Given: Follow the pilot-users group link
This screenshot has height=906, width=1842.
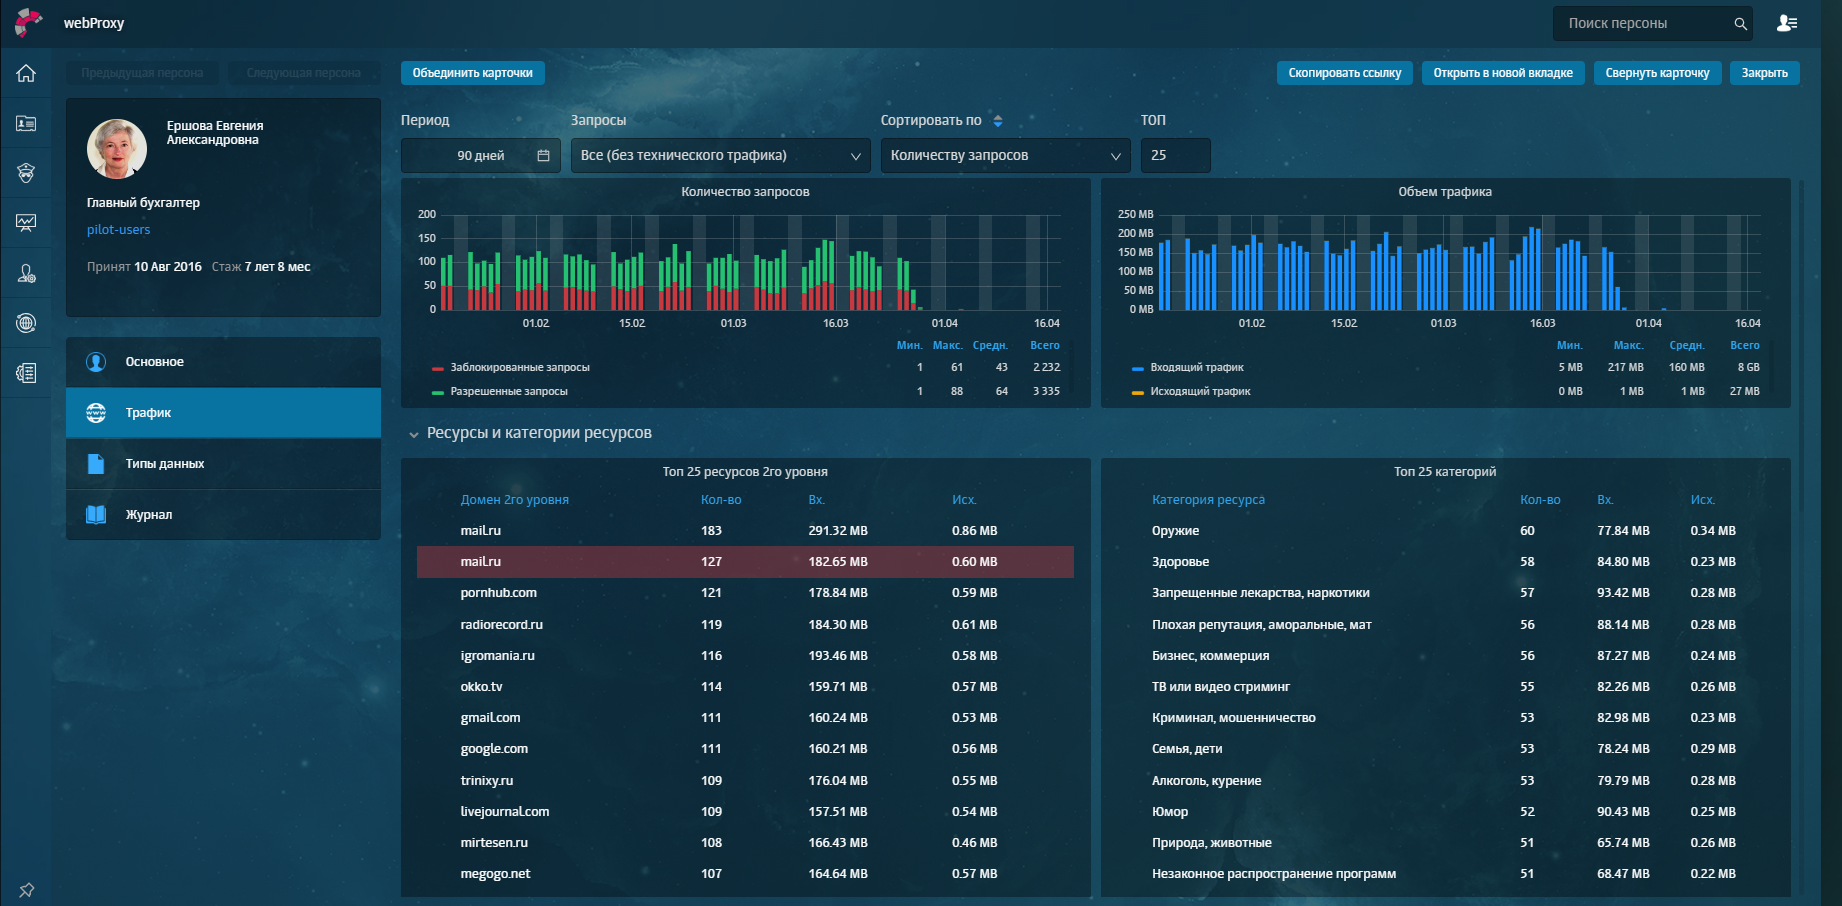Looking at the screenshot, I should (x=118, y=230).
